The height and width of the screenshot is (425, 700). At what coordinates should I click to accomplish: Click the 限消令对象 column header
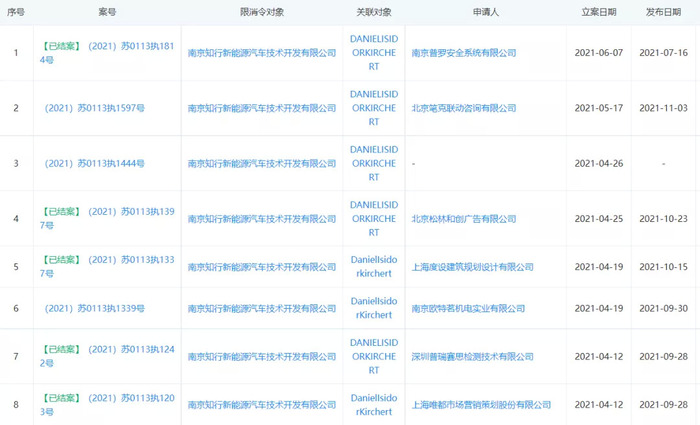click(262, 12)
